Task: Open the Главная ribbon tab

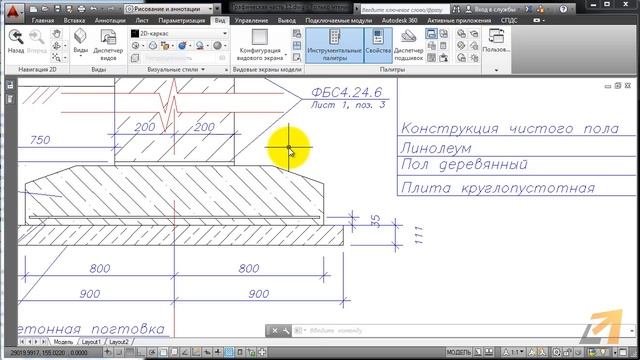Action: point(43,20)
